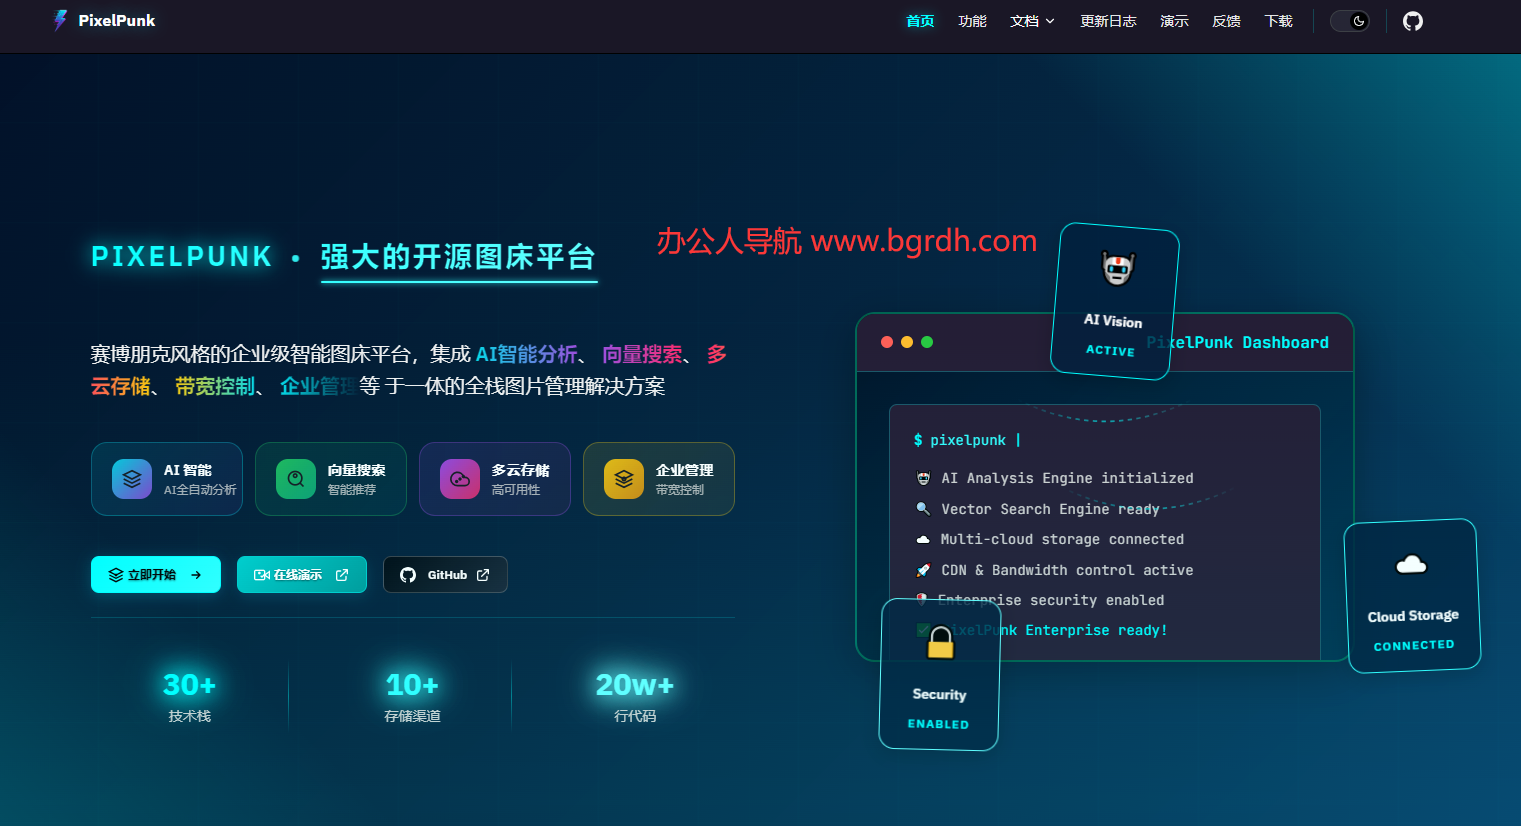Screen dimensions: 1521x826
Task: Go to the 首页 nav item
Action: (x=920, y=21)
